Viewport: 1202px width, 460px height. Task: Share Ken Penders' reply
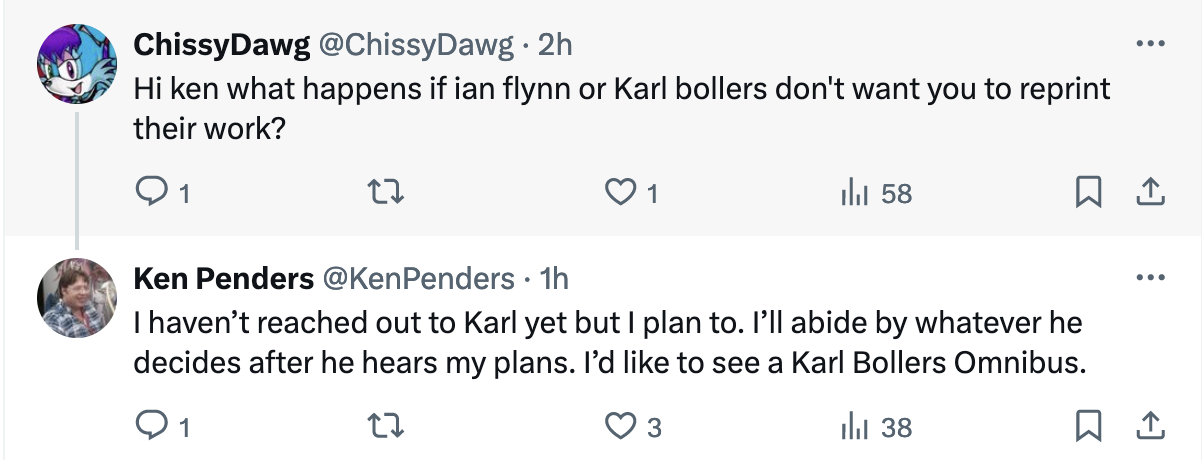pyautogui.click(x=1150, y=427)
